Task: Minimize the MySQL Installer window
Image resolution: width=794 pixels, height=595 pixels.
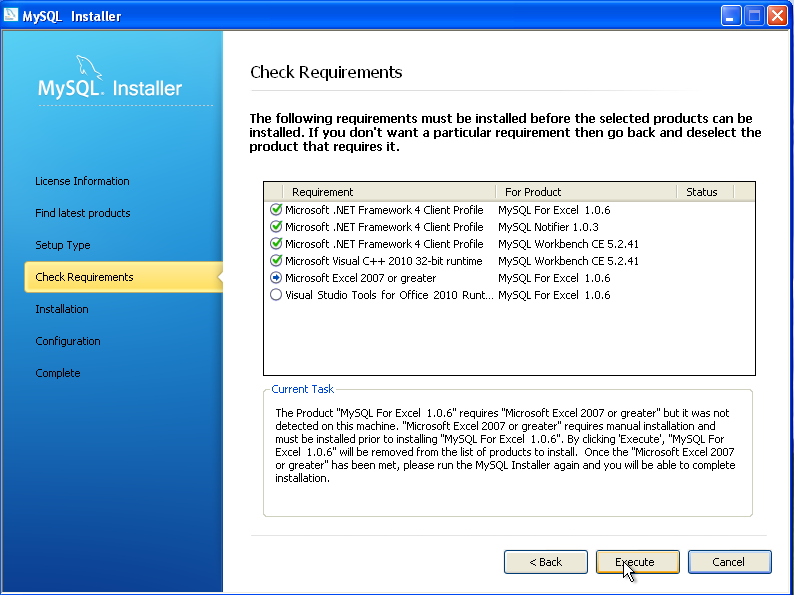Action: pyautogui.click(x=731, y=15)
